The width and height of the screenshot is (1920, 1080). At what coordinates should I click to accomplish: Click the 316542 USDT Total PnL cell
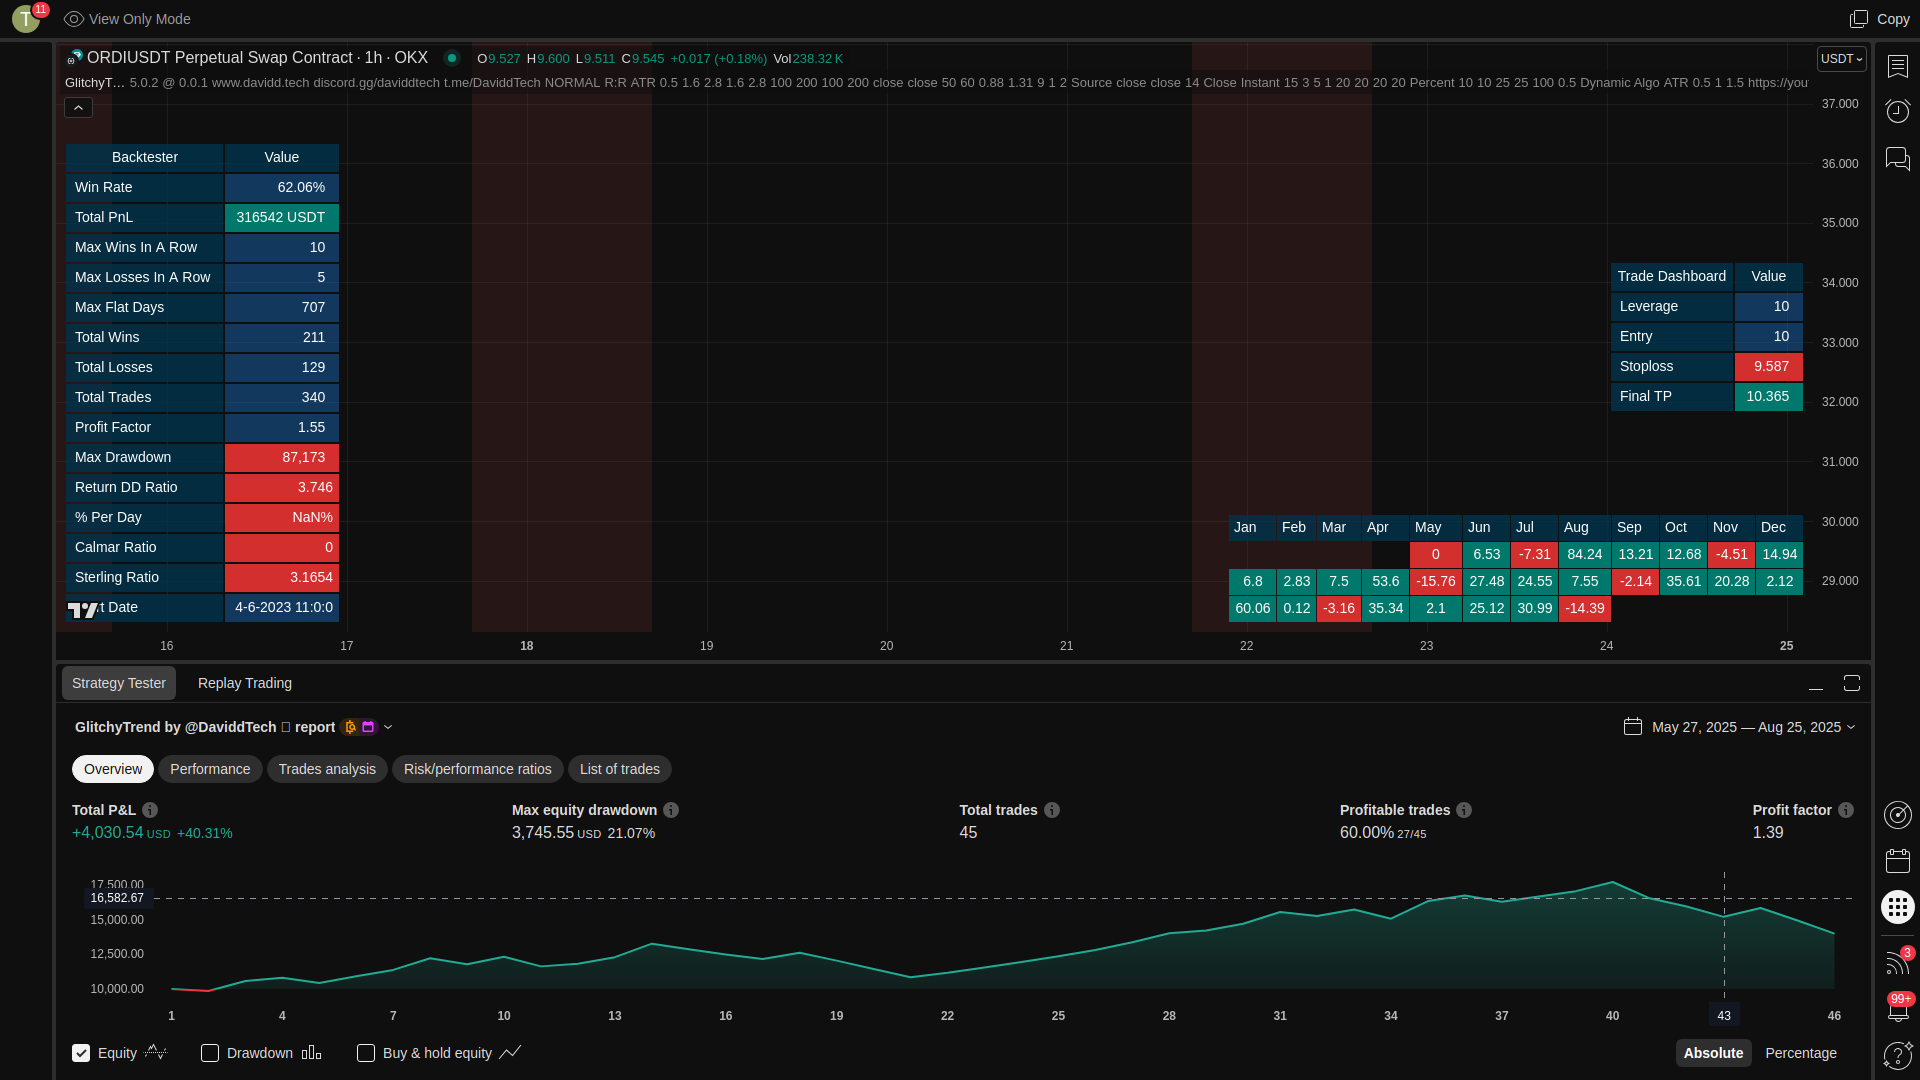tap(282, 217)
